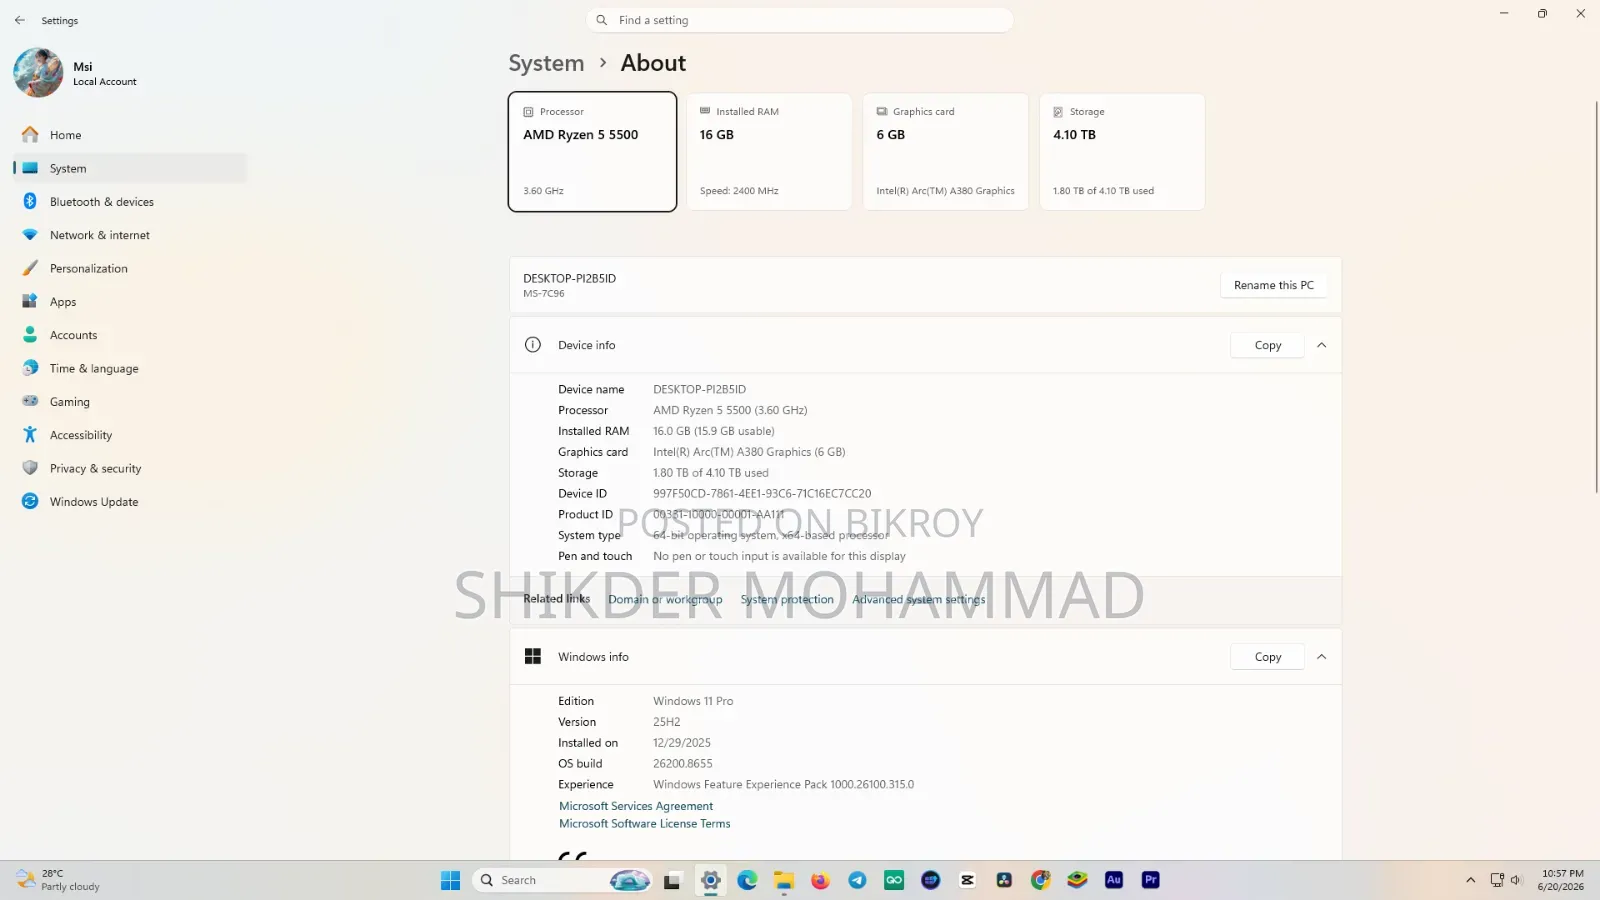Screen dimensions: 1600x900
Task: Open Apps settings
Action: pyautogui.click(x=130, y=302)
